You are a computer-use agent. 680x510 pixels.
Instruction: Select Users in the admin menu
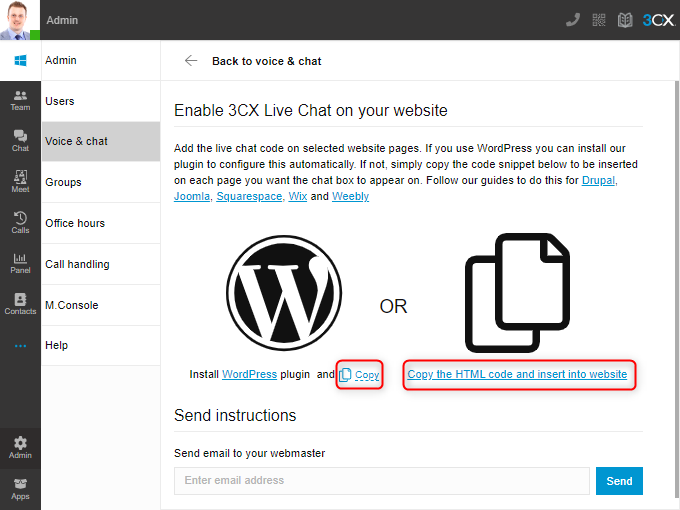pyautogui.click(x=101, y=101)
